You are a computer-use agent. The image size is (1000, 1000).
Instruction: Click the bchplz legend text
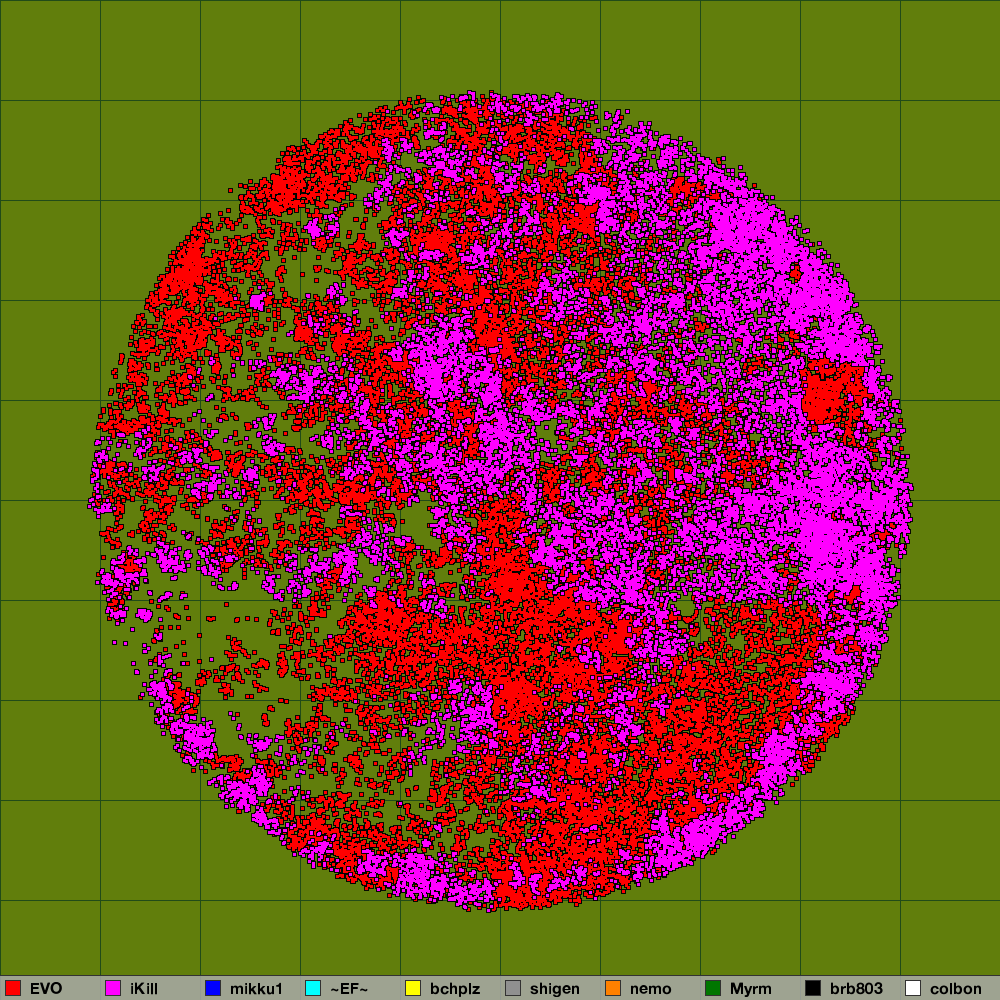click(x=455, y=989)
